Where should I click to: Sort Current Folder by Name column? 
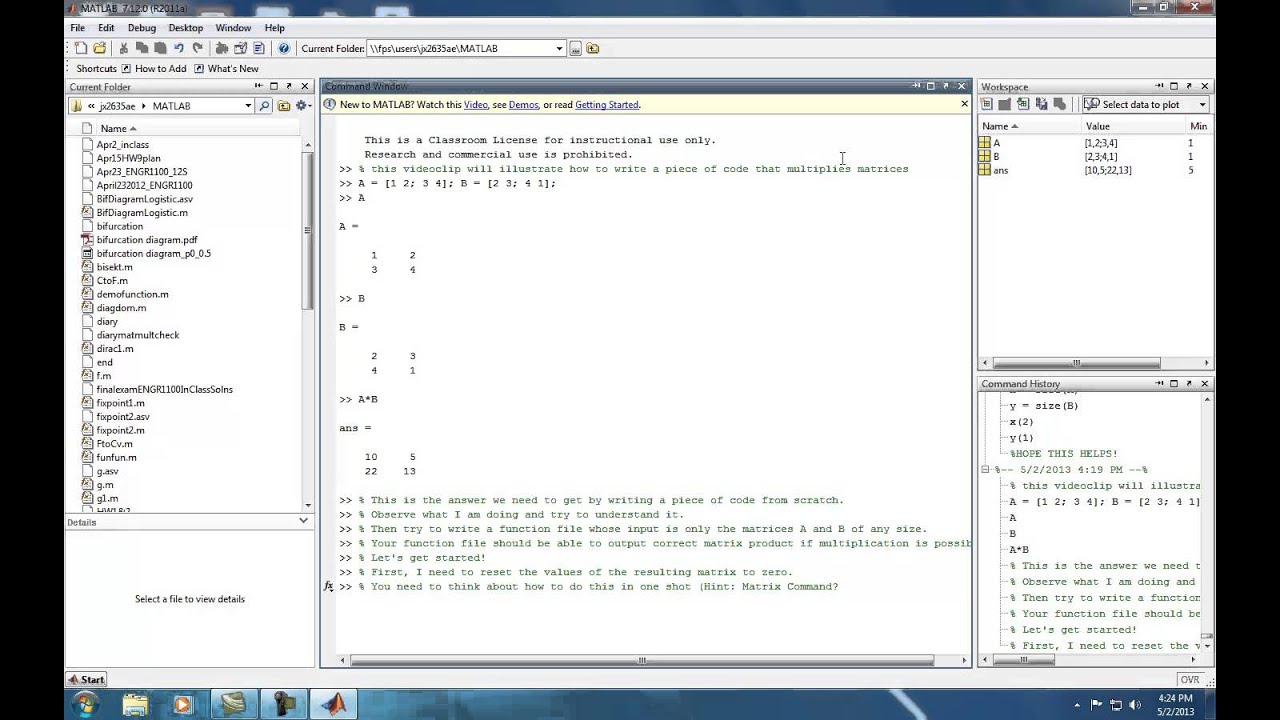118,128
